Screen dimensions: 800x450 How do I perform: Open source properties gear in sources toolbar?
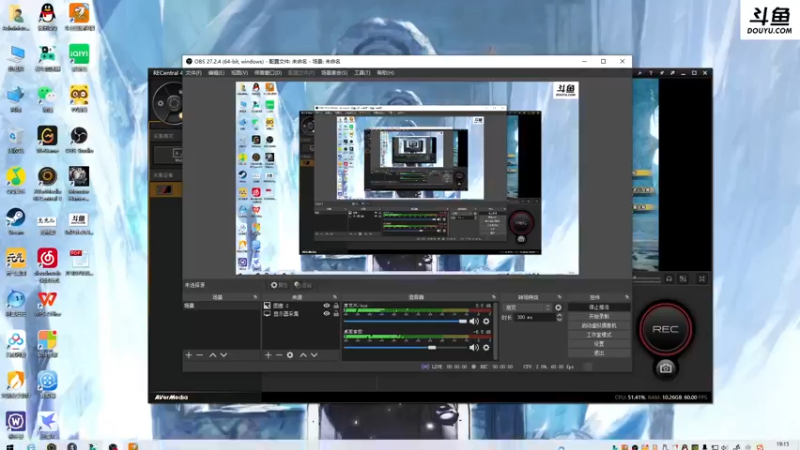pos(290,355)
